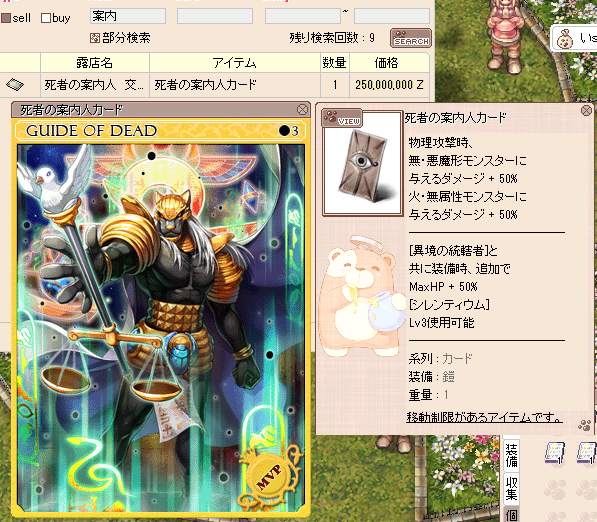Viewport: 597px width, 522px height.
Task: Click the first scroll item in inventory
Action: pyautogui.click(x=555, y=453)
